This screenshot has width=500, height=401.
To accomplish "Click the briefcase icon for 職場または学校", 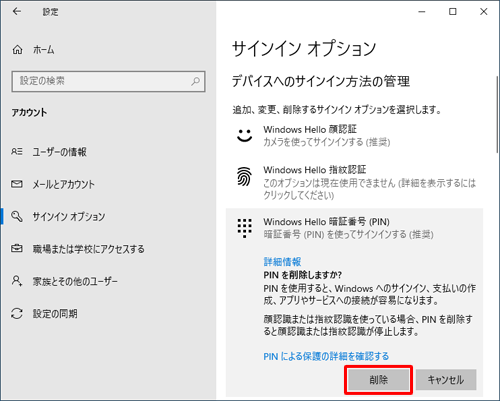I will tap(17, 248).
